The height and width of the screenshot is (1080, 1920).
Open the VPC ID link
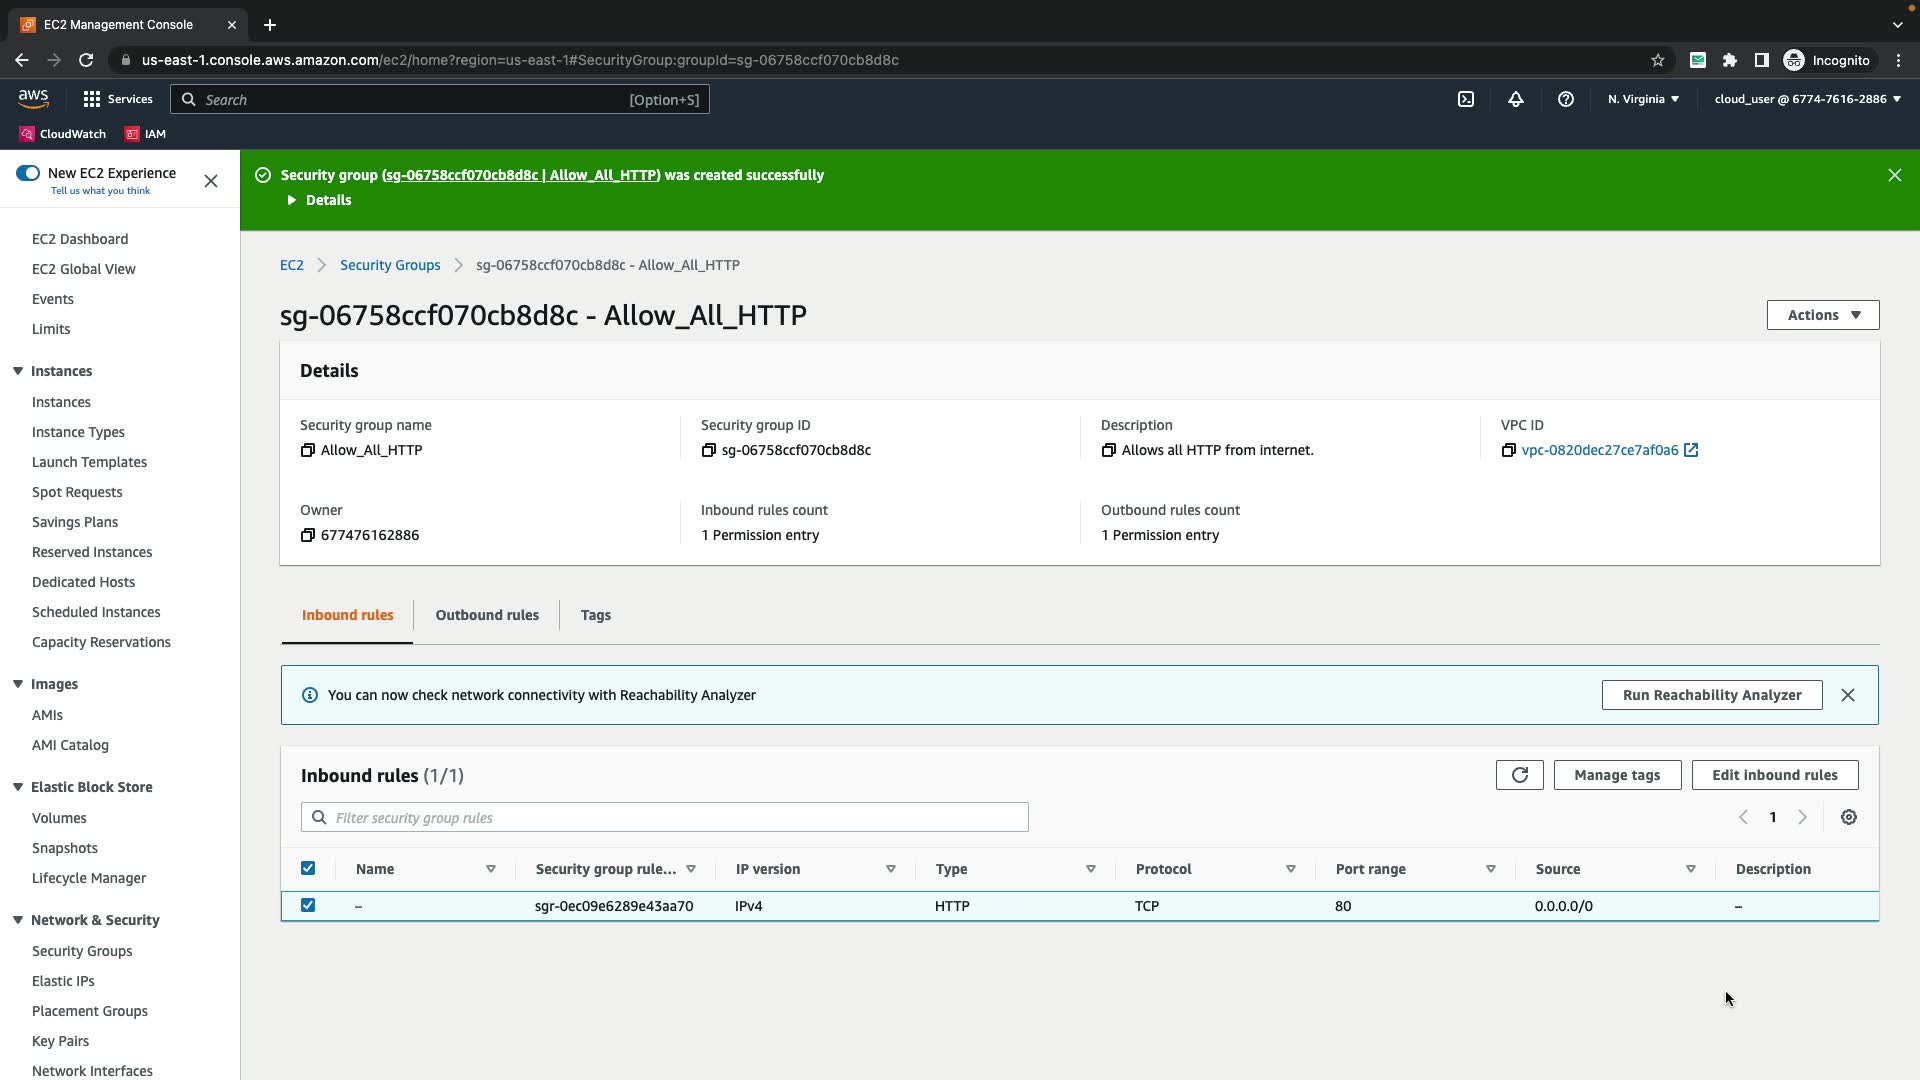(1599, 450)
